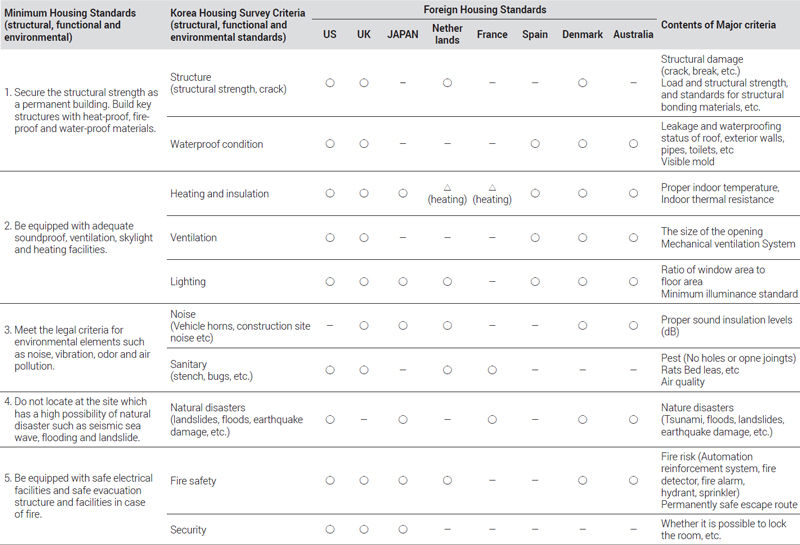
Task: Select the Japan circle in the Security row
Action: click(403, 529)
